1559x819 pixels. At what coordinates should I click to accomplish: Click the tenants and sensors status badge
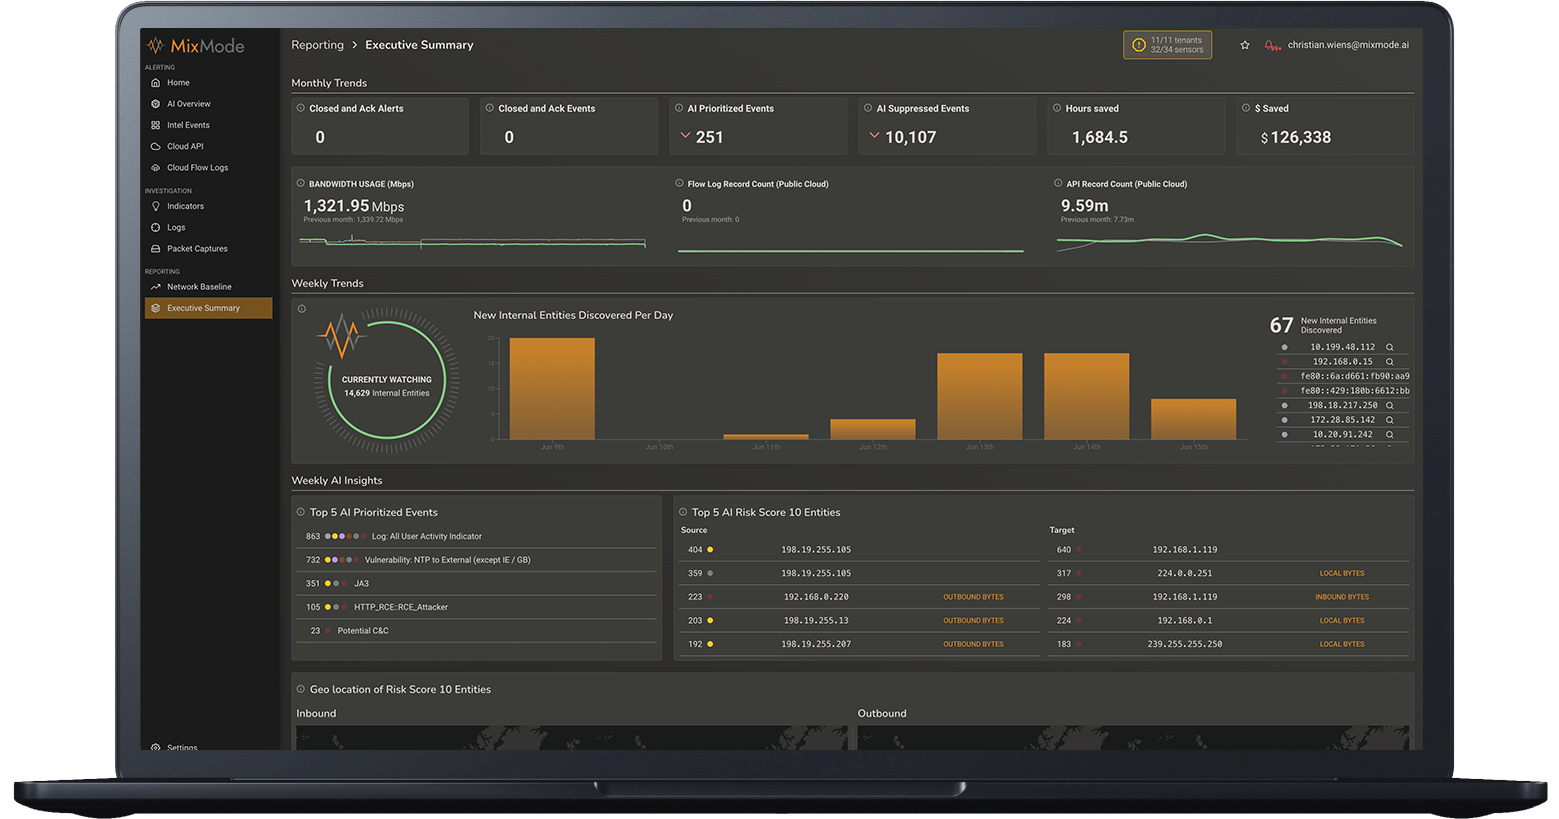pyautogui.click(x=1167, y=45)
